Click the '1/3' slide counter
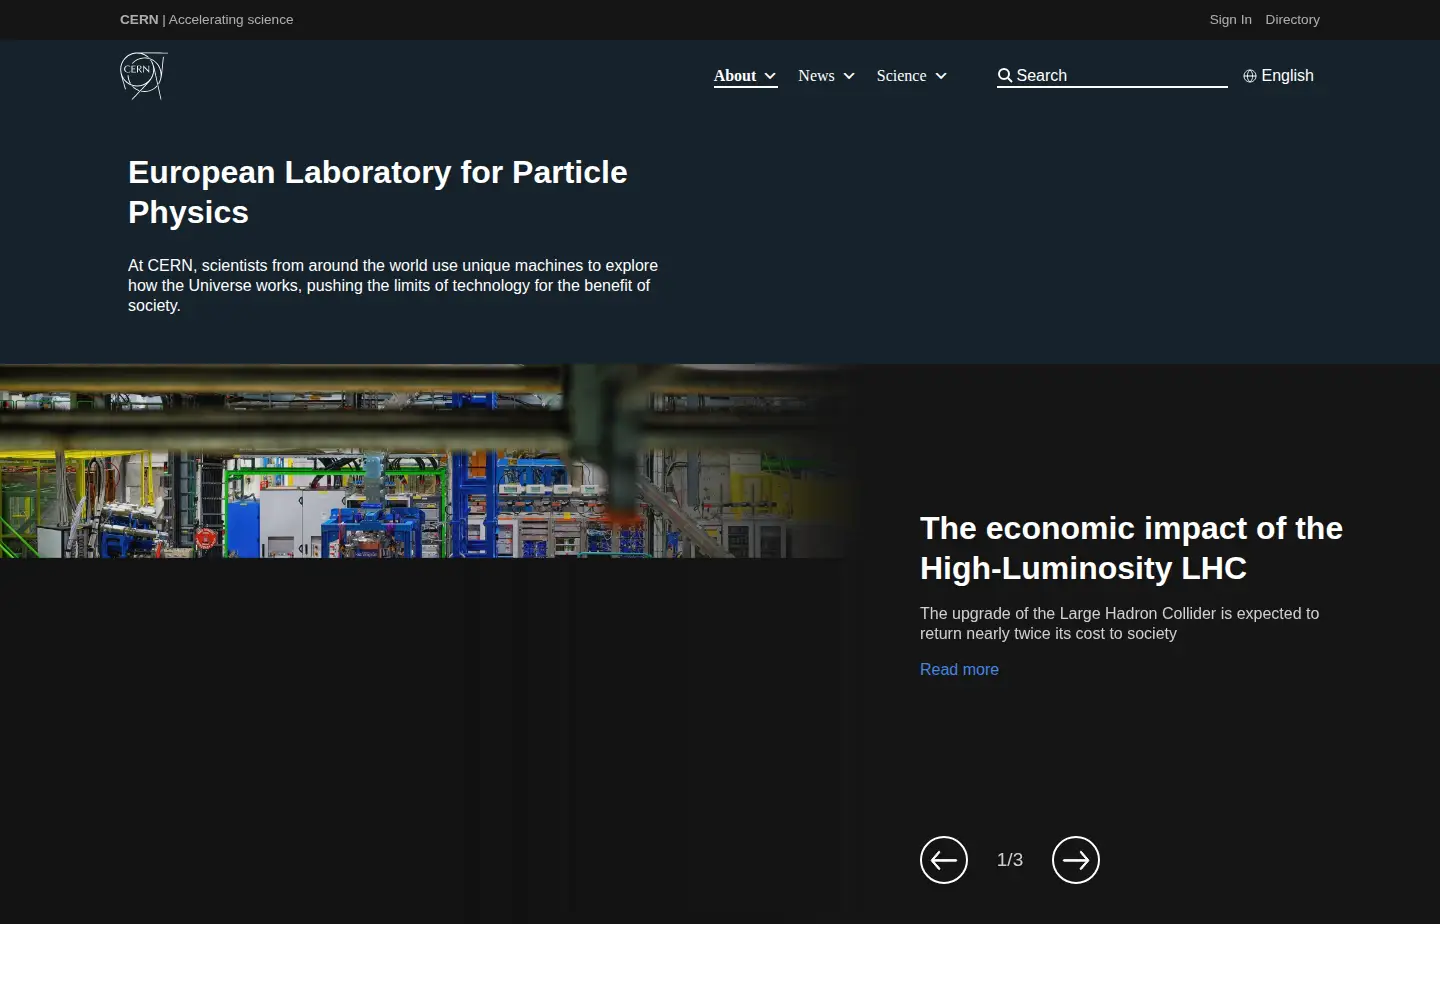This screenshot has height=1000, width=1440. pyautogui.click(x=1010, y=860)
